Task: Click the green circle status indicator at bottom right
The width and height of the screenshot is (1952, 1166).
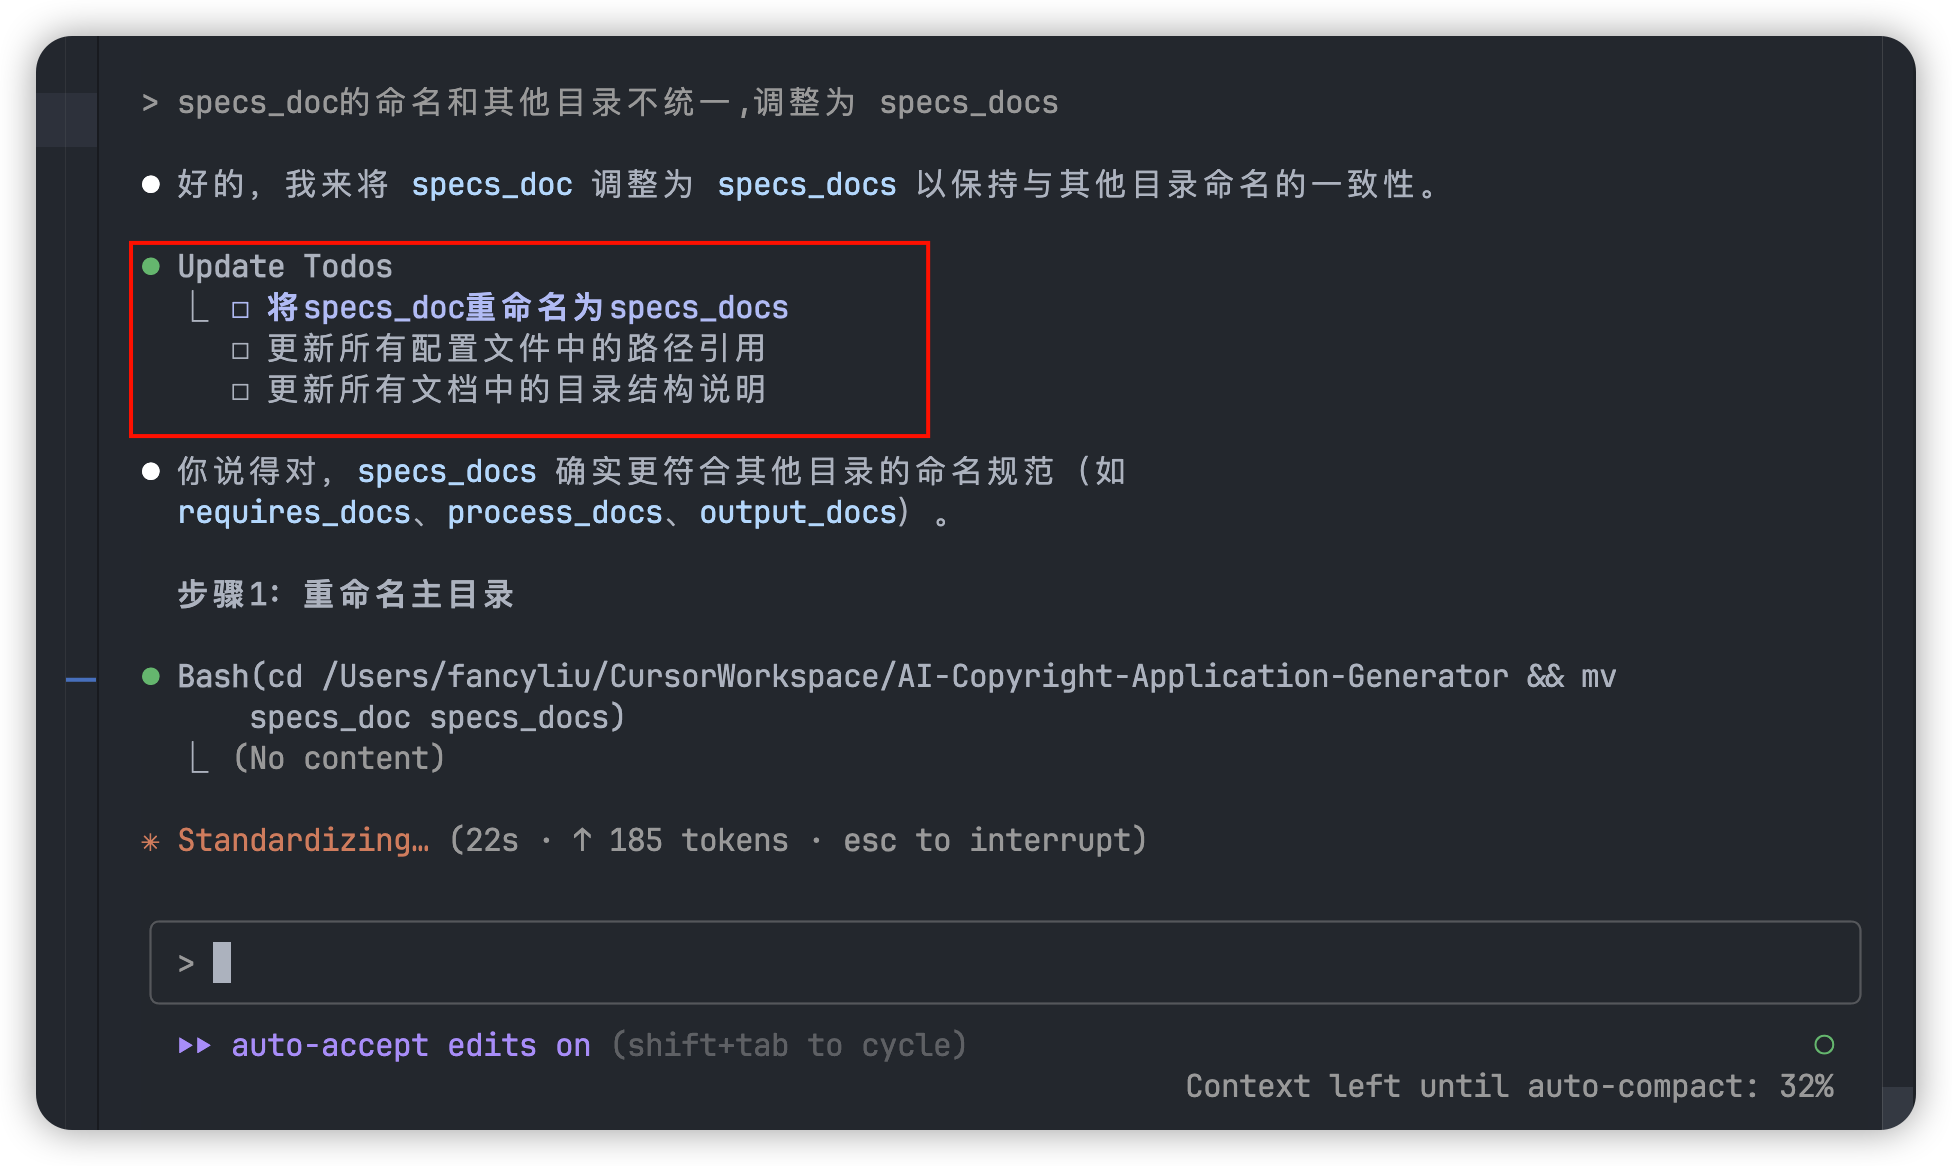Action: coord(1824,1045)
